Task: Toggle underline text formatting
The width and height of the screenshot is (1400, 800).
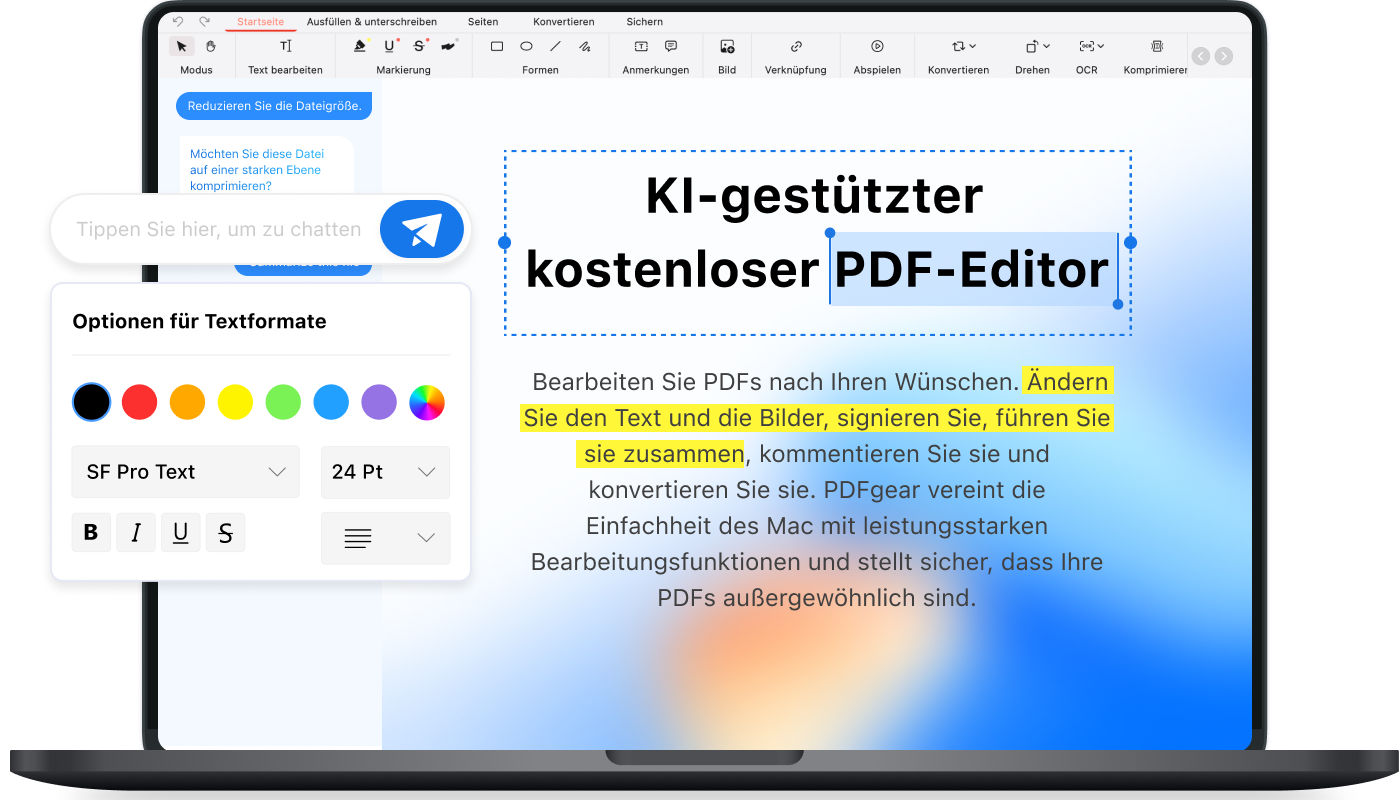Action: (x=180, y=532)
